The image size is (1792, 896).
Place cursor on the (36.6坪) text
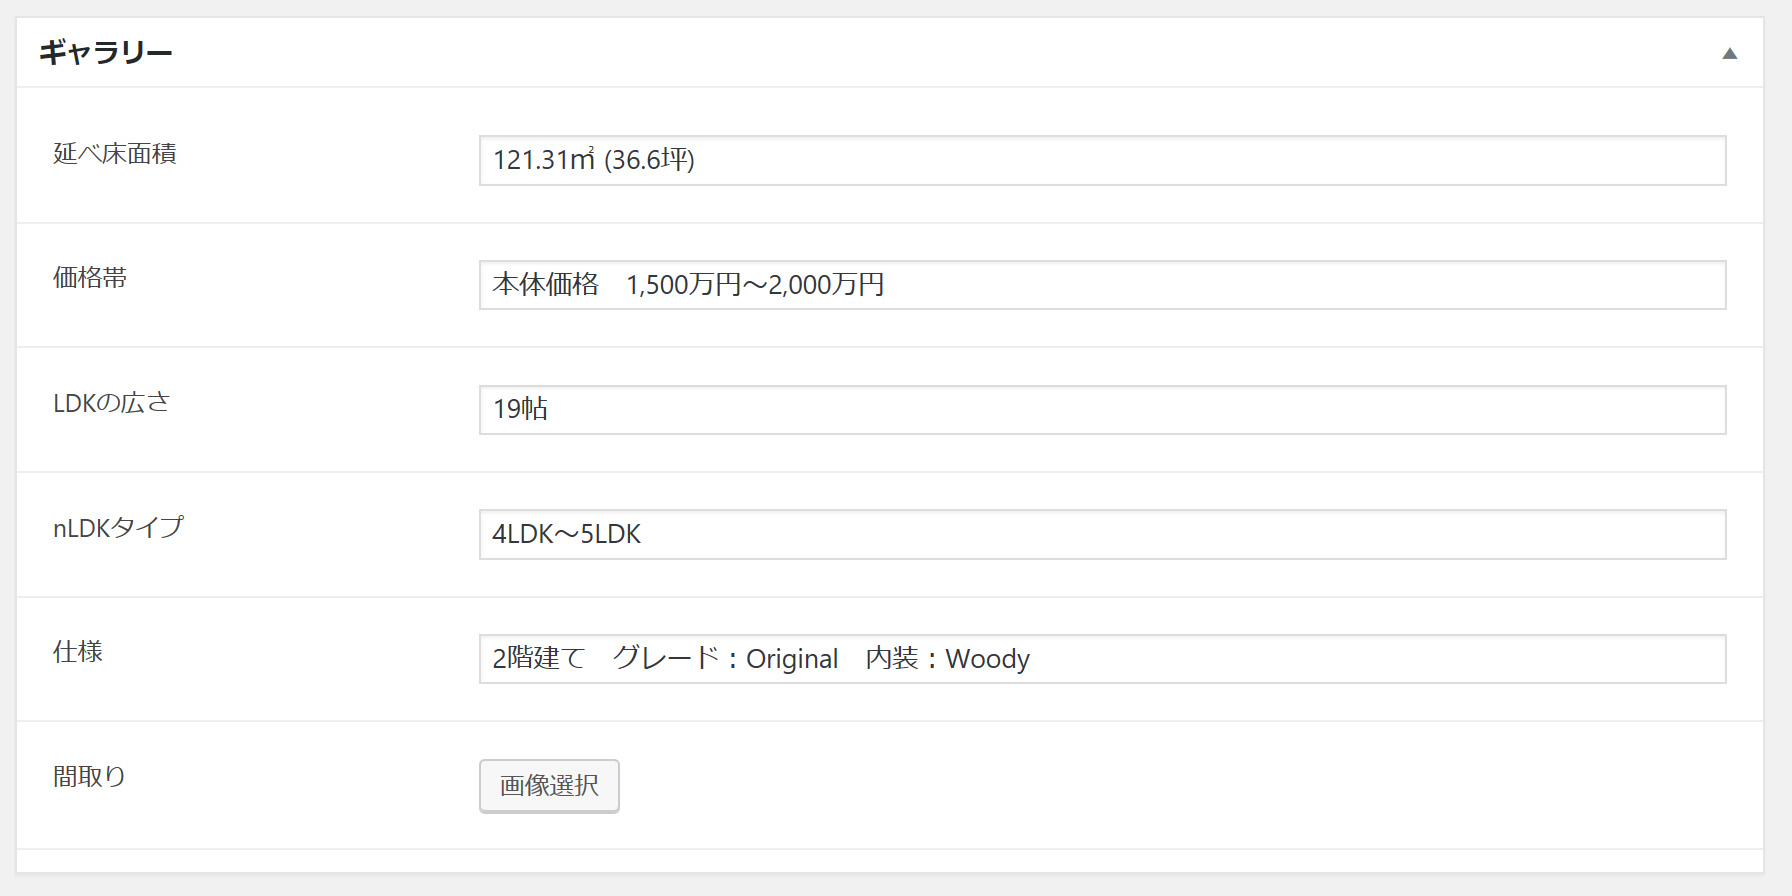pos(650,160)
